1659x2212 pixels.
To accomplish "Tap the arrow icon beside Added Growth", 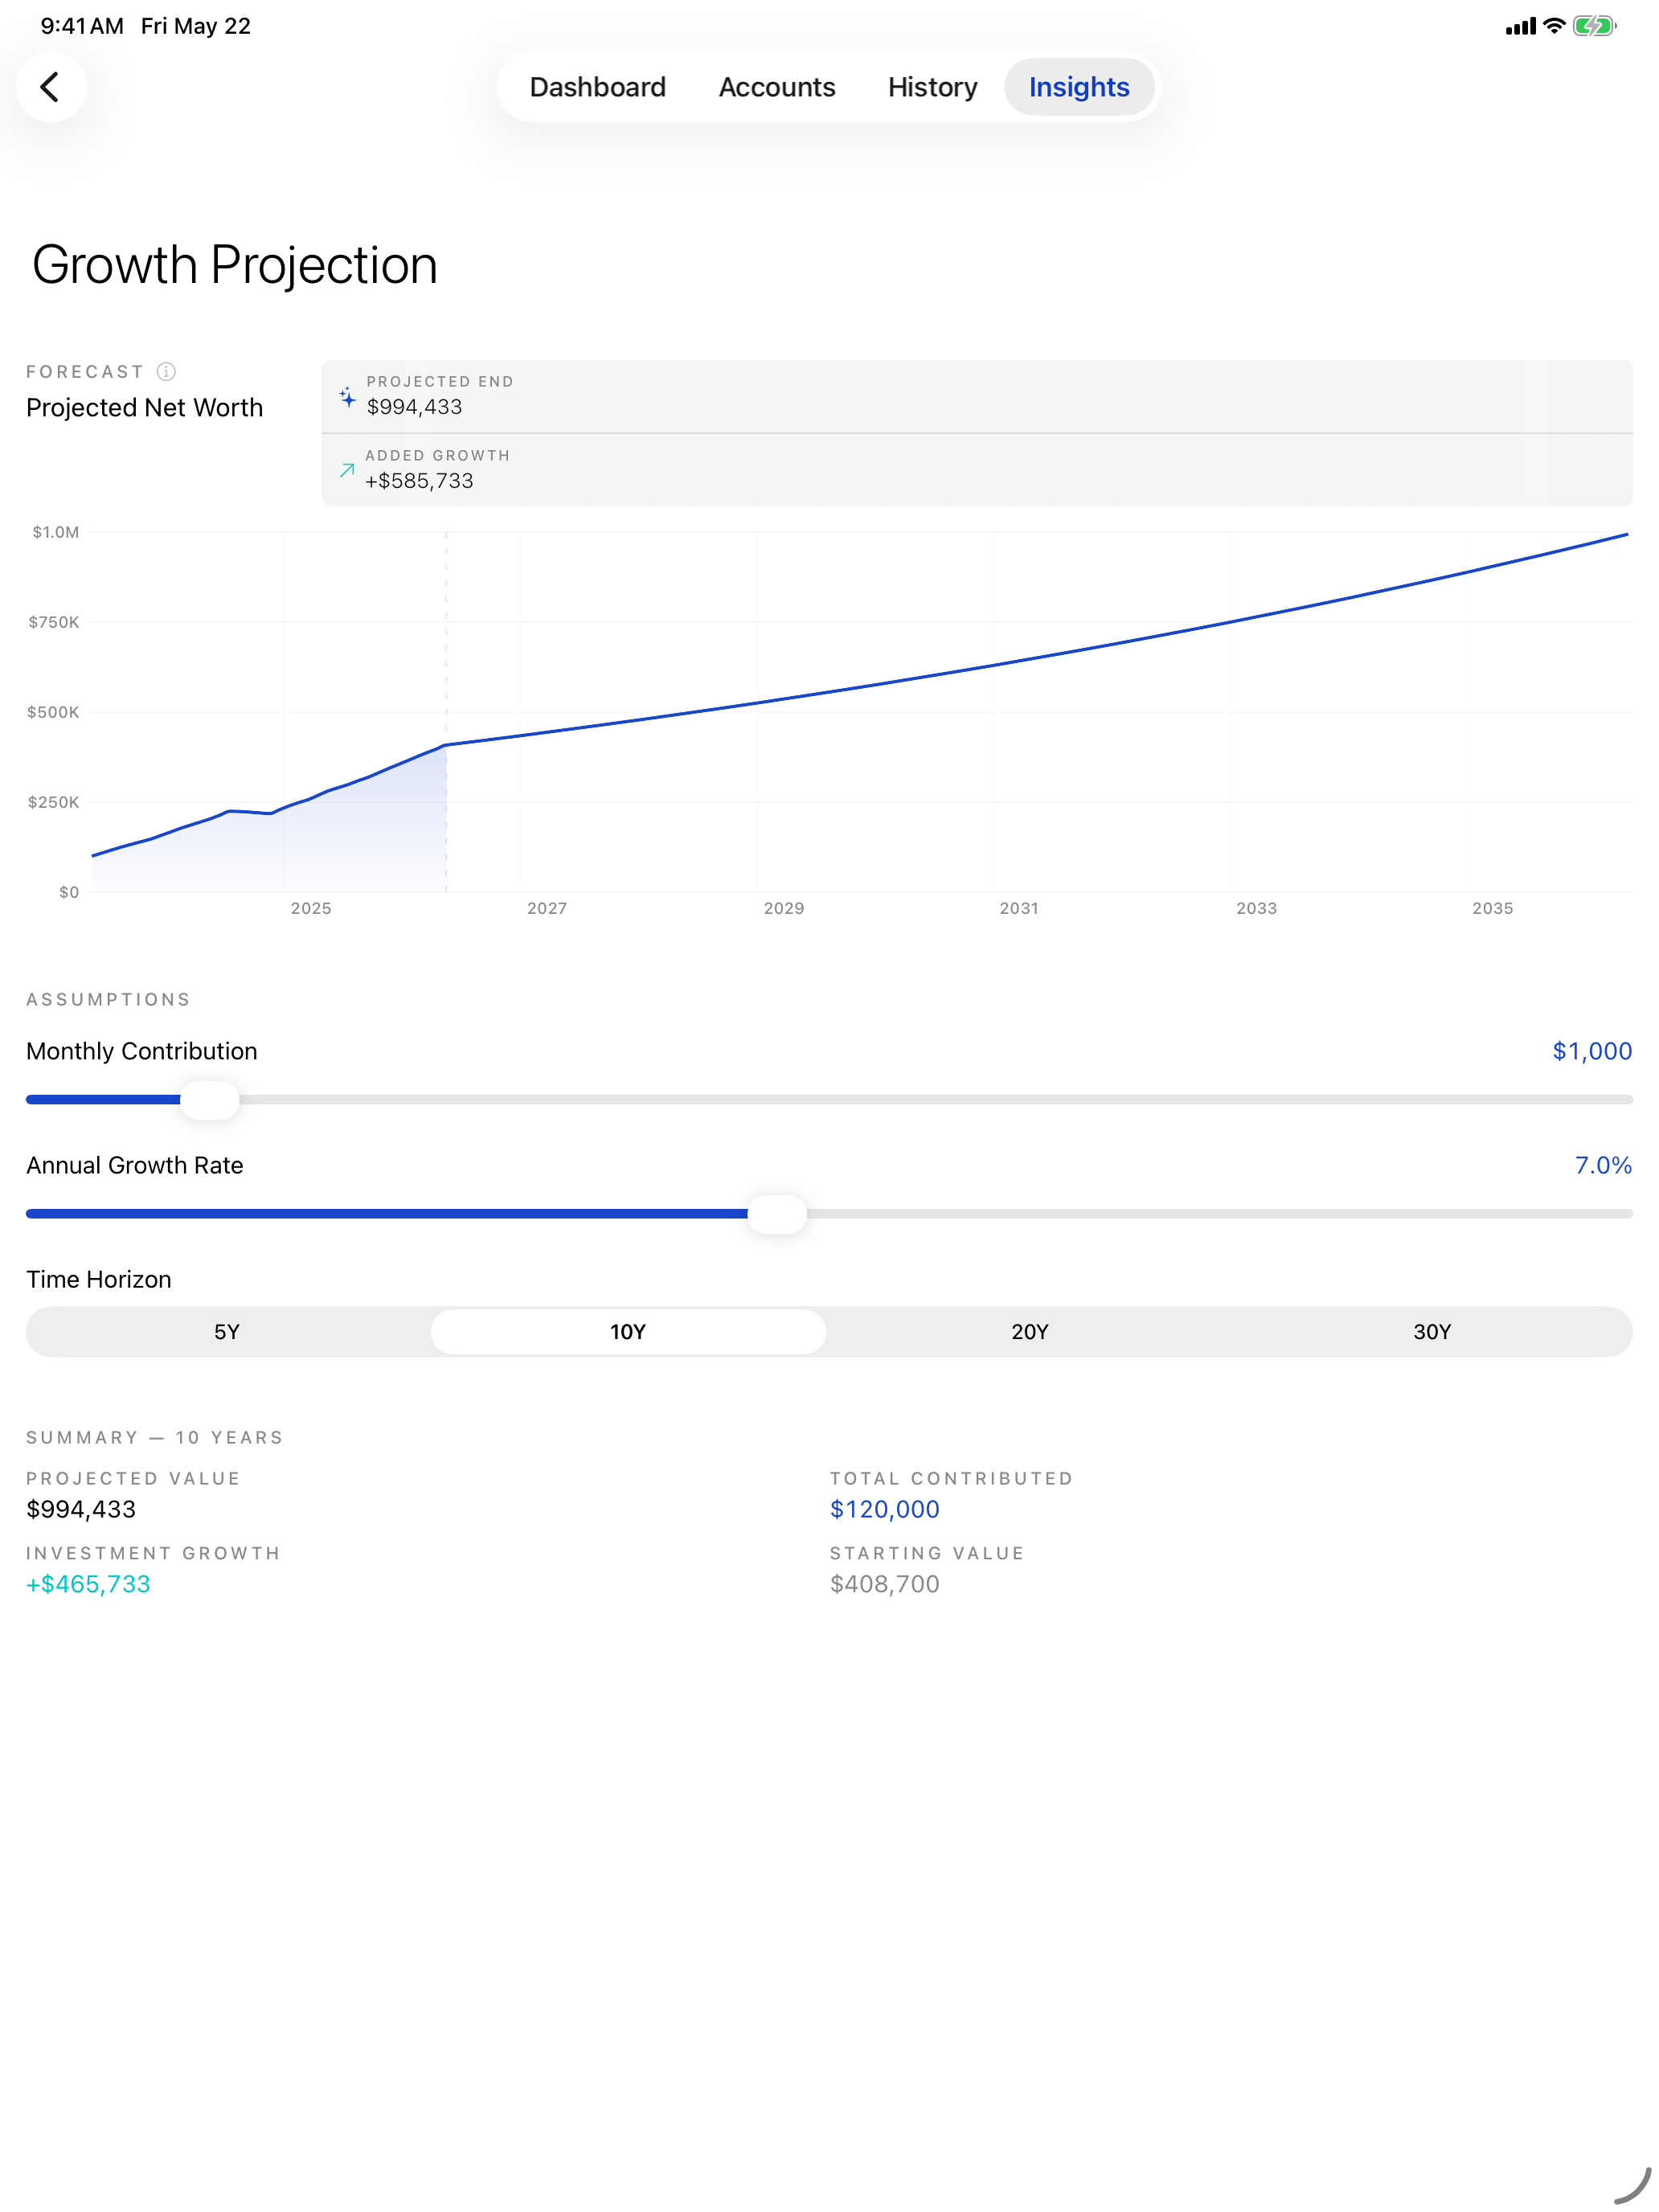I will 347,470.
